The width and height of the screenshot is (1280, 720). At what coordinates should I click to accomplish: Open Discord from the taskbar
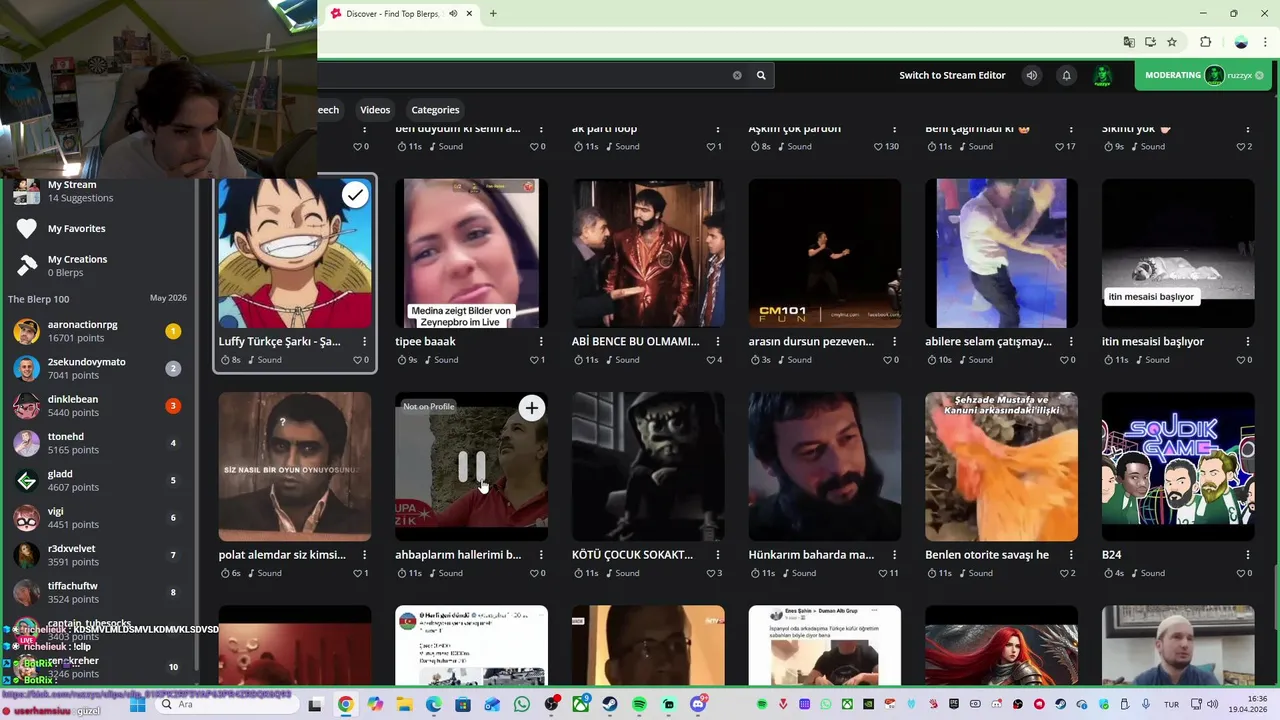tap(698, 705)
